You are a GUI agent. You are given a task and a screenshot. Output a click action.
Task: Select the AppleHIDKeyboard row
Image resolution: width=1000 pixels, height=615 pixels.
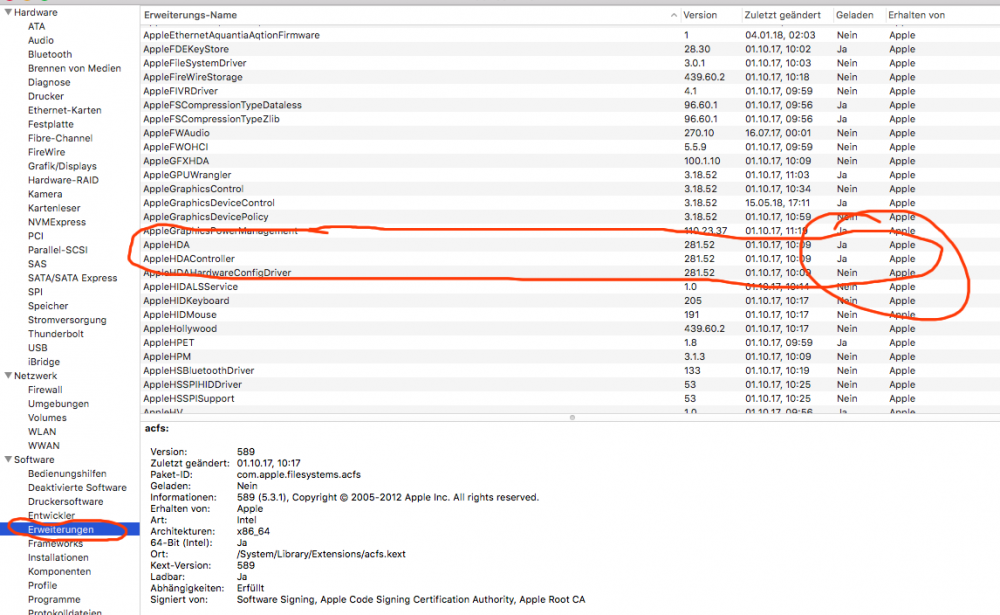(570, 300)
